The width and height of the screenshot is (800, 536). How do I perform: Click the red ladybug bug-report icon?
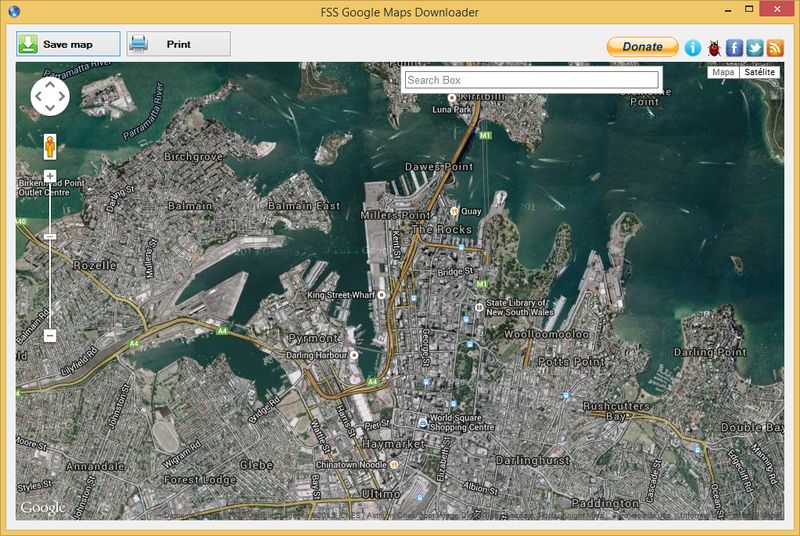[x=714, y=48]
